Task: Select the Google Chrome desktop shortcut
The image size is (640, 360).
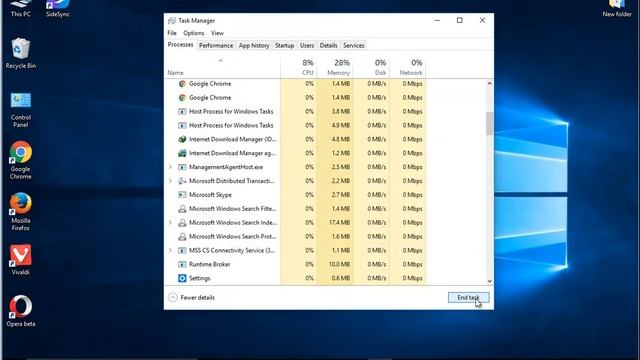Action: coord(20,160)
